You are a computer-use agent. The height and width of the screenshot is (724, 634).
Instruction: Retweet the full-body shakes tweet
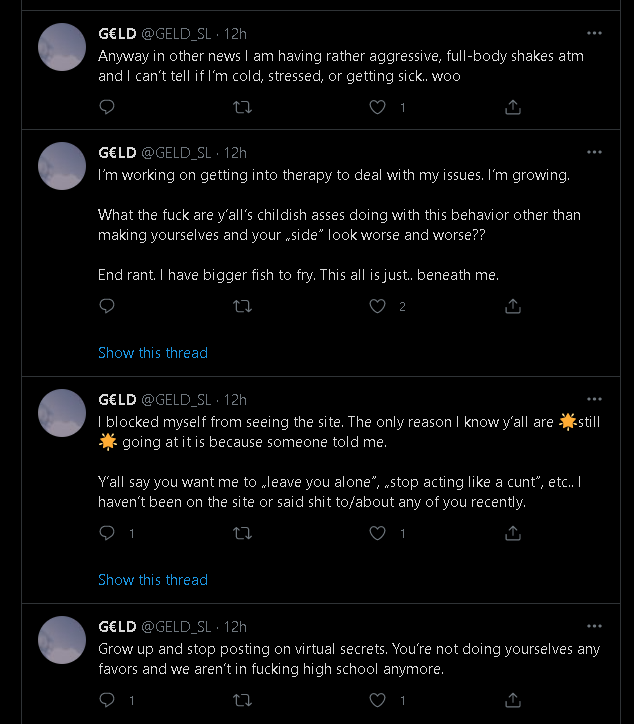[x=242, y=108]
